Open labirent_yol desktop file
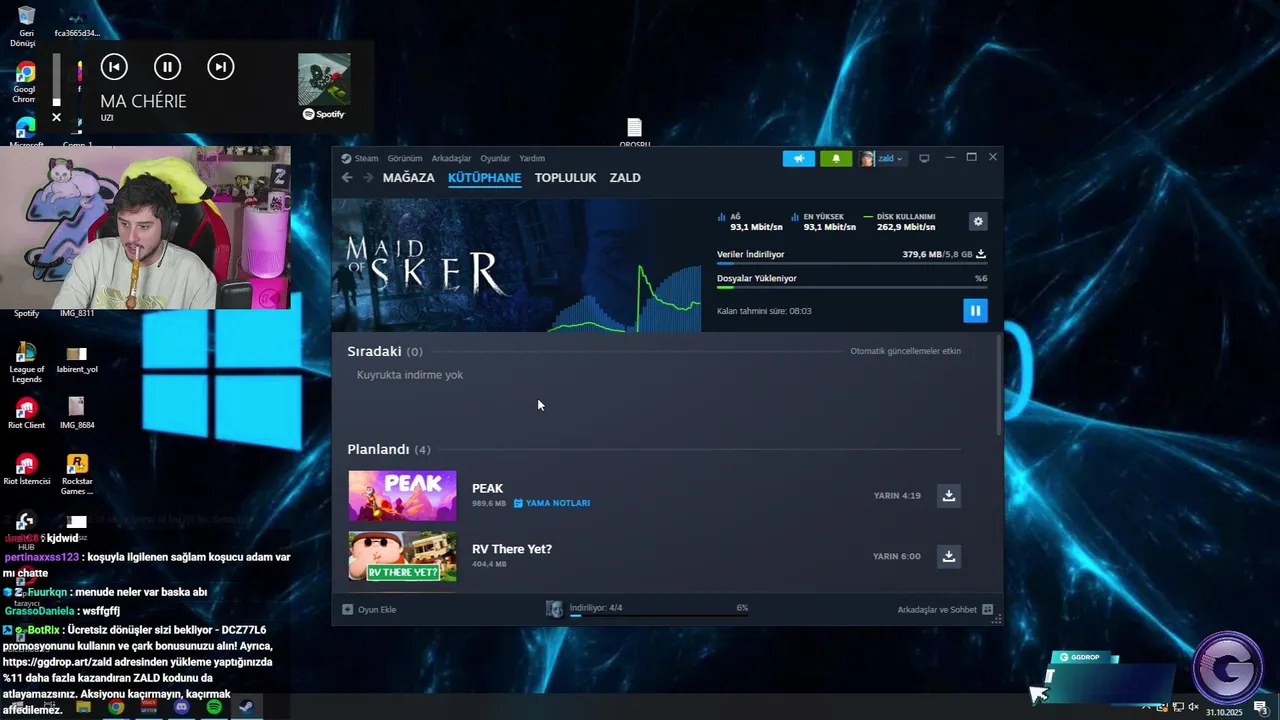 click(77, 360)
